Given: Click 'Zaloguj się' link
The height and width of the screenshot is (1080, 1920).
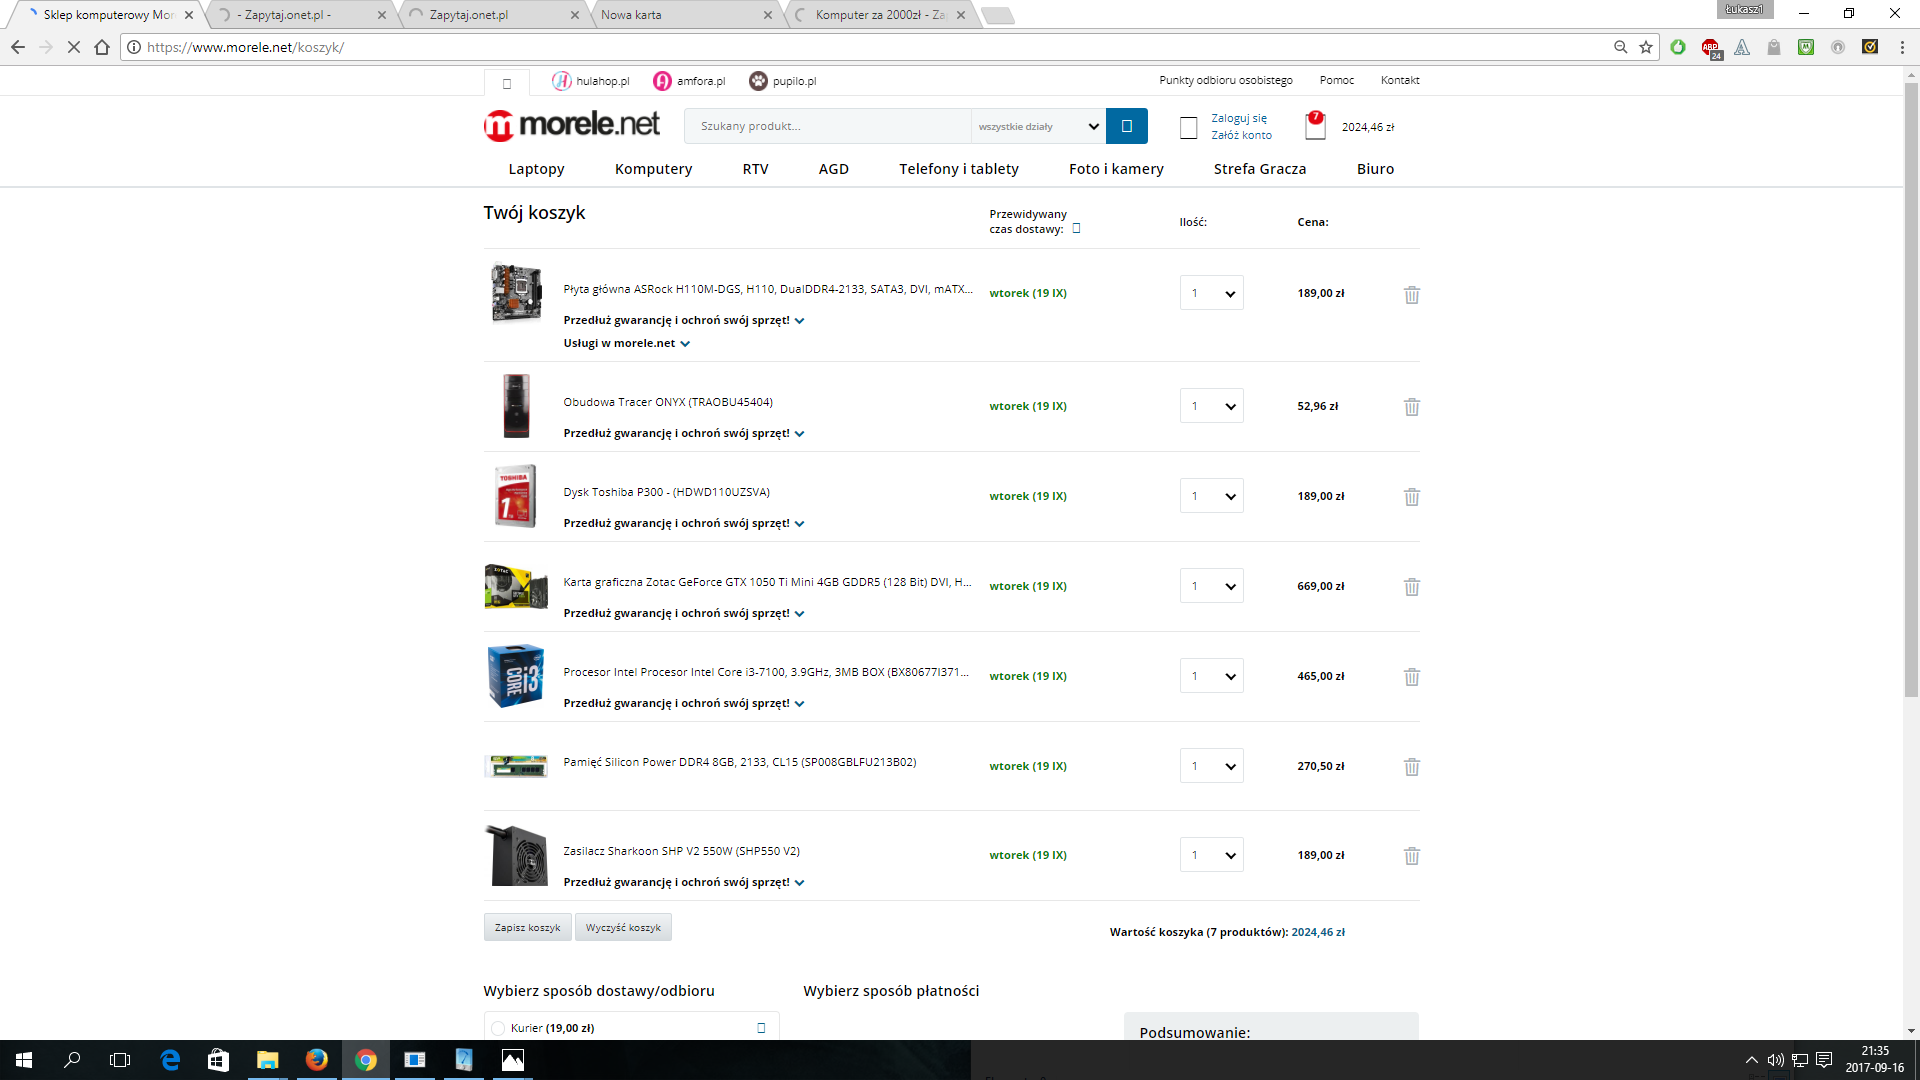Looking at the screenshot, I should (x=1238, y=118).
